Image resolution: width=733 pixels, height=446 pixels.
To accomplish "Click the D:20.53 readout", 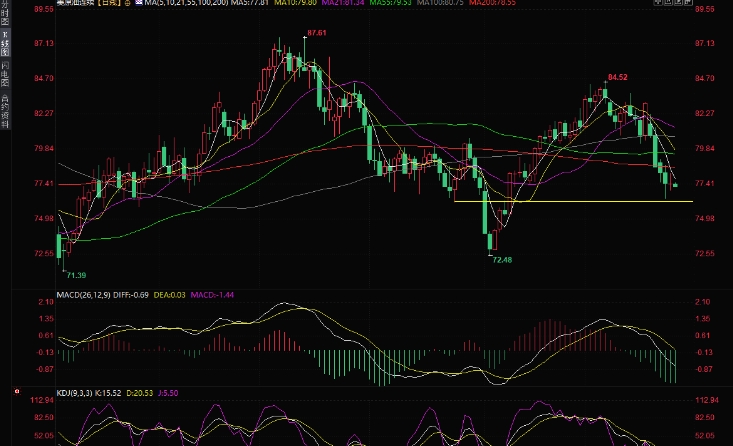I will [139, 393].
